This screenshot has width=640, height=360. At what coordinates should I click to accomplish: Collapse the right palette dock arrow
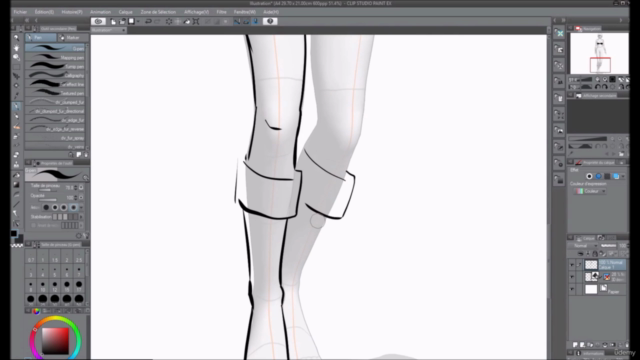tap(621, 20)
